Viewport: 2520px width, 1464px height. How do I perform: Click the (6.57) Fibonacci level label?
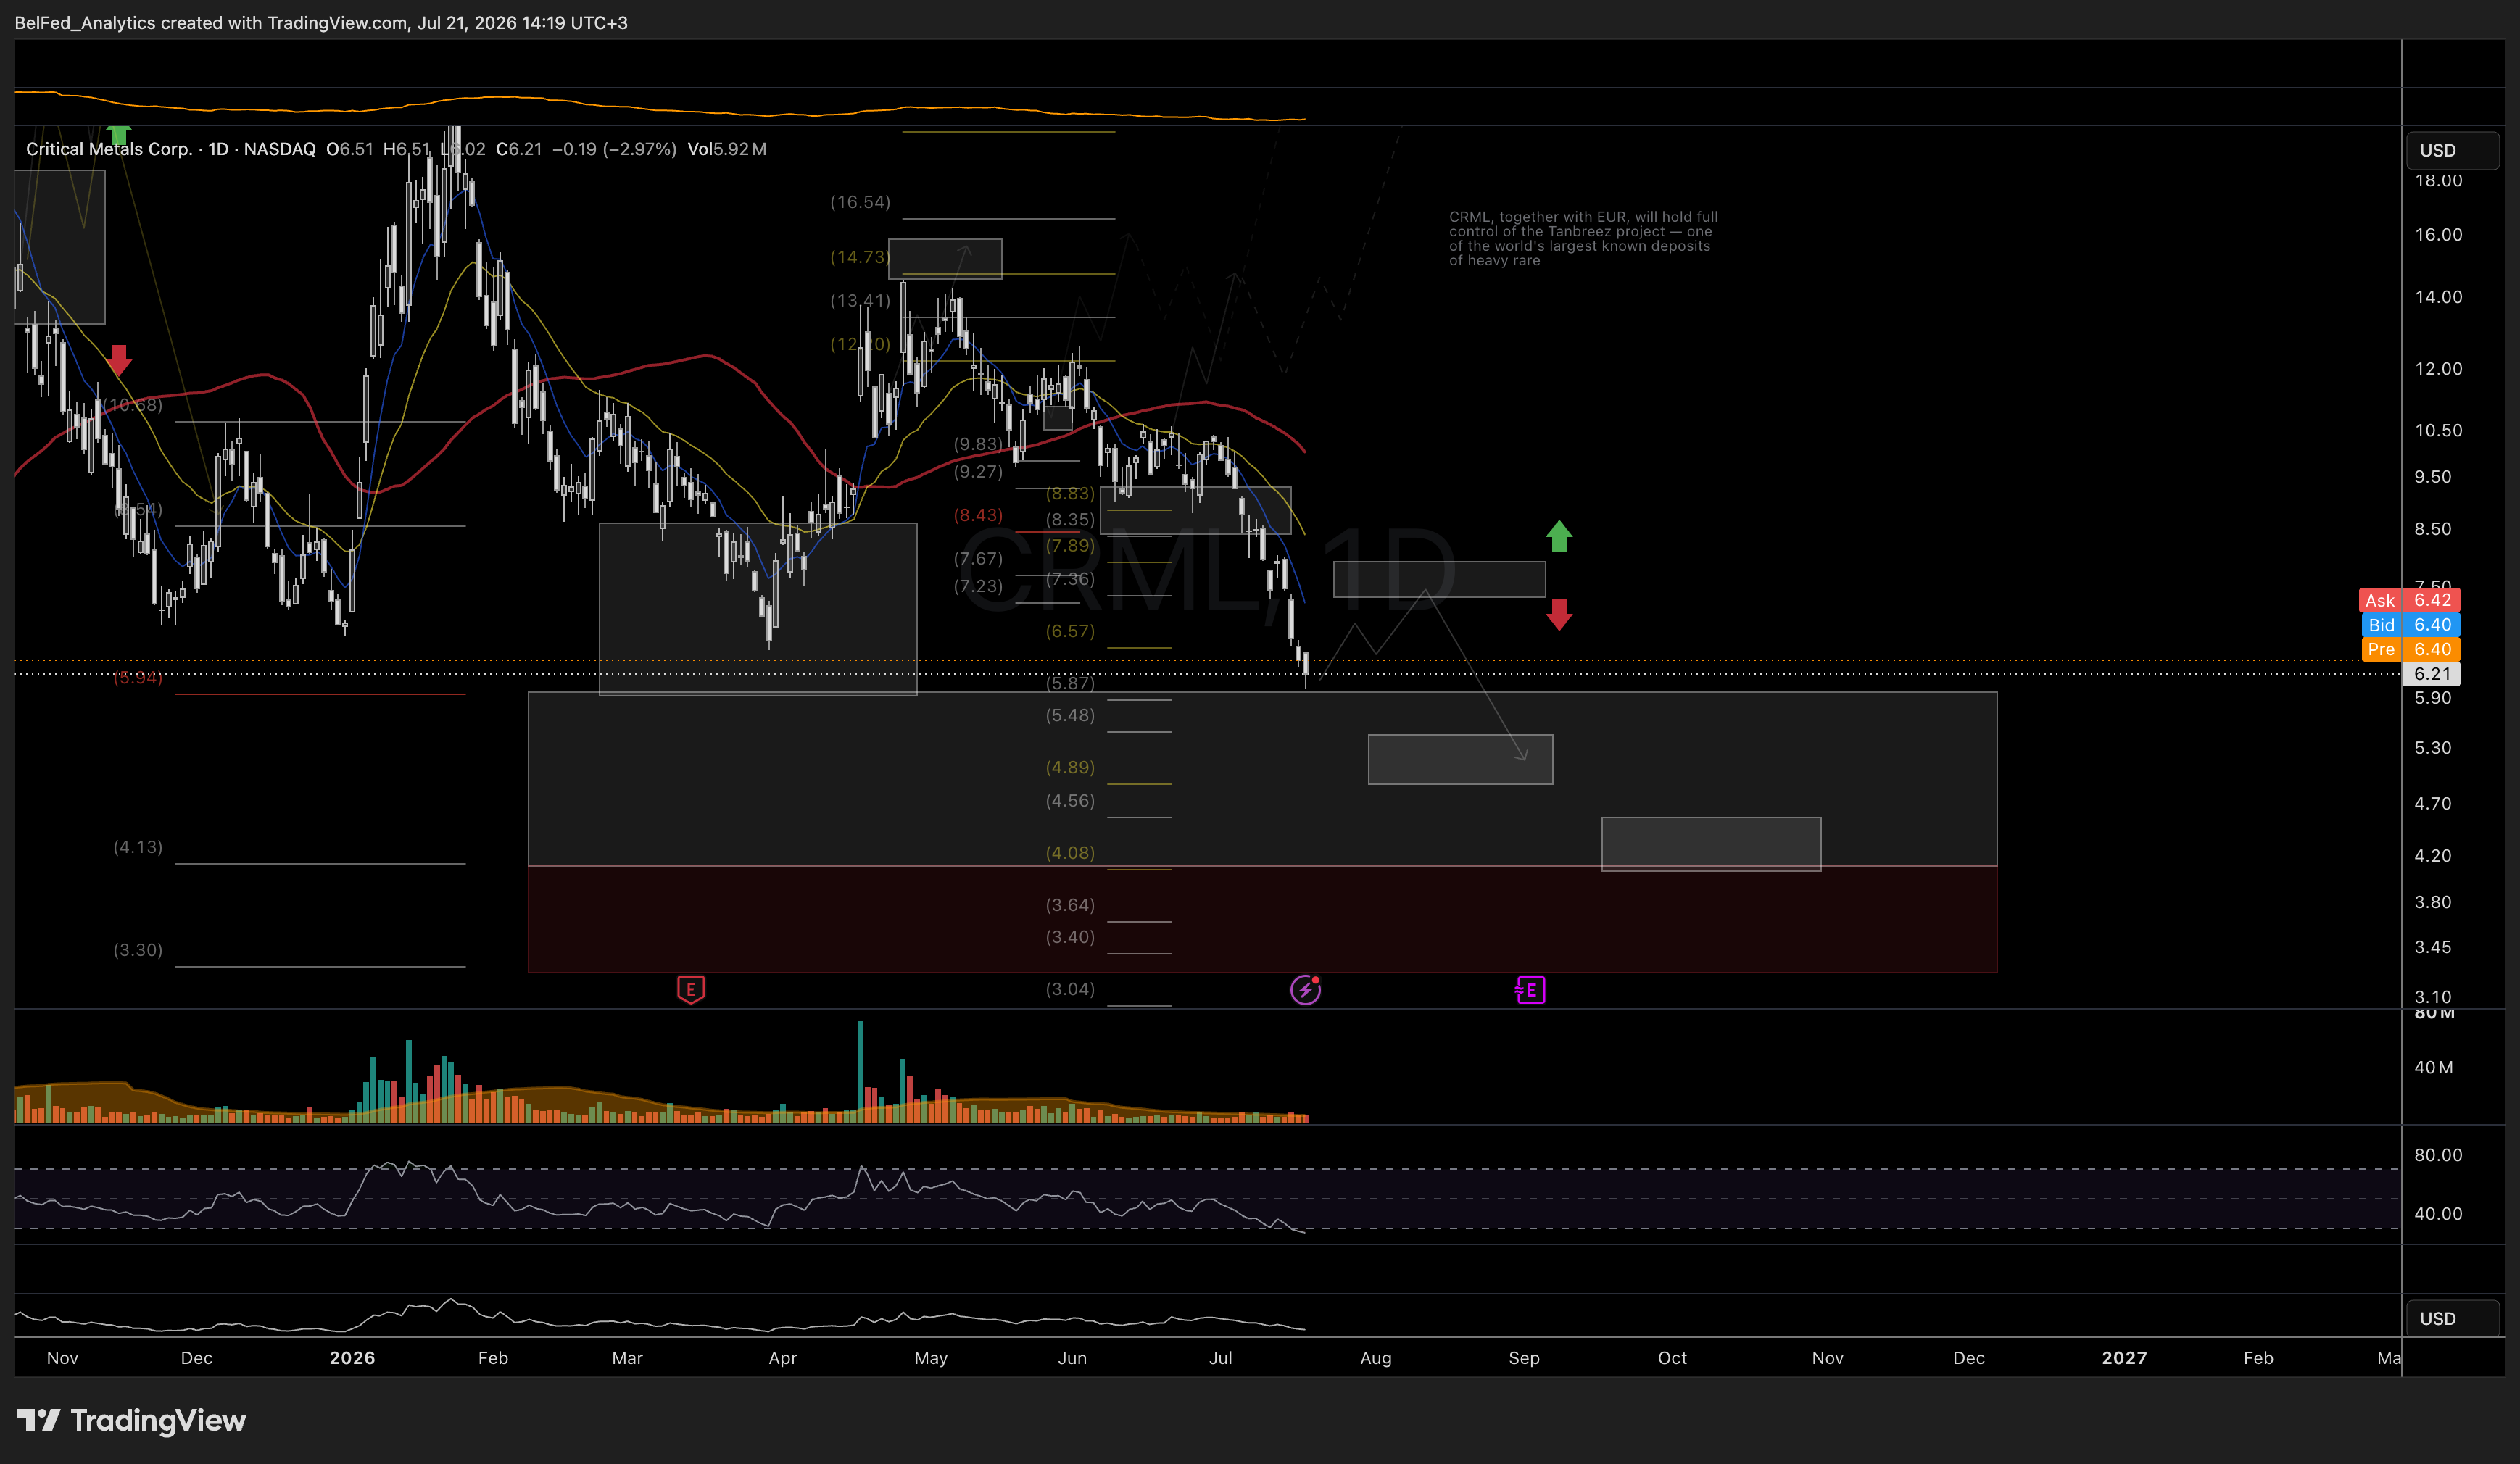click(1070, 631)
